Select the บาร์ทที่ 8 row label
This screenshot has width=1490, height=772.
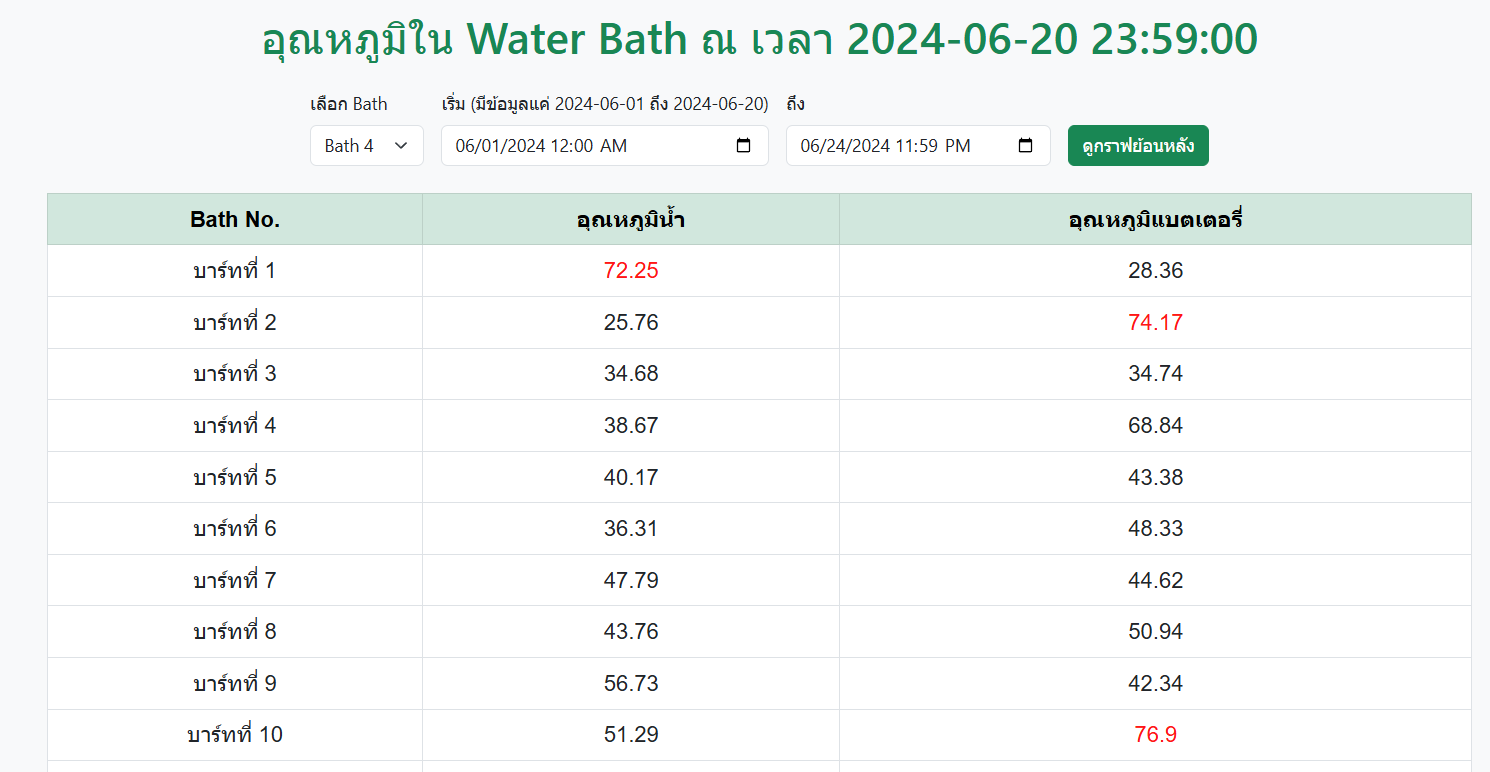[x=235, y=632]
